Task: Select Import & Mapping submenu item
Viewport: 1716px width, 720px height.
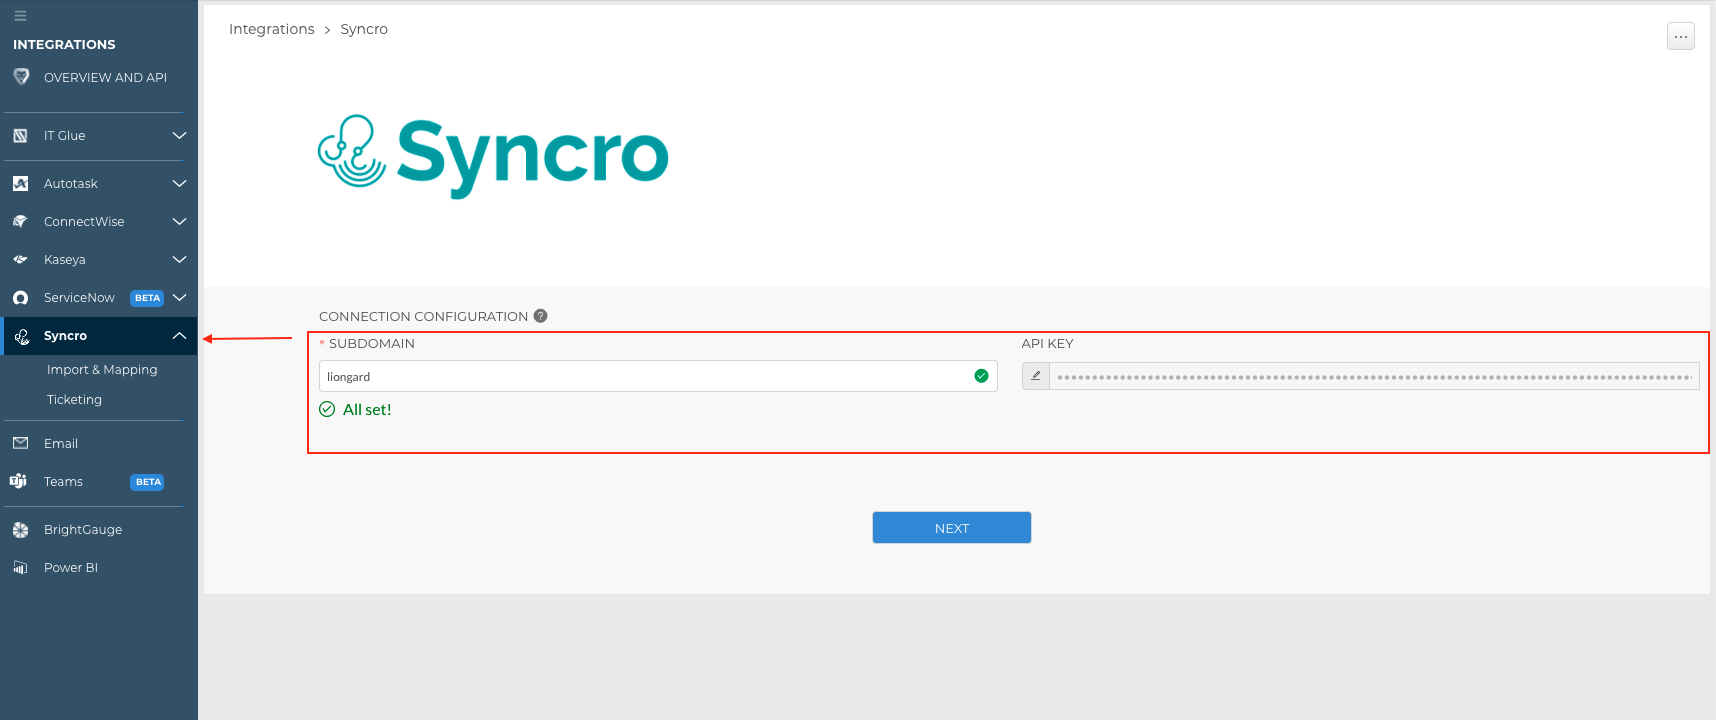Action: click(x=102, y=369)
